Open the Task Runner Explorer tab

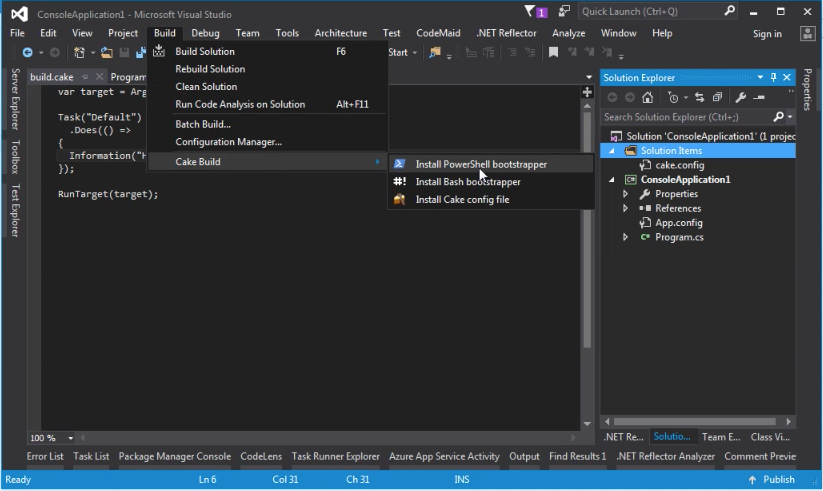[336, 456]
